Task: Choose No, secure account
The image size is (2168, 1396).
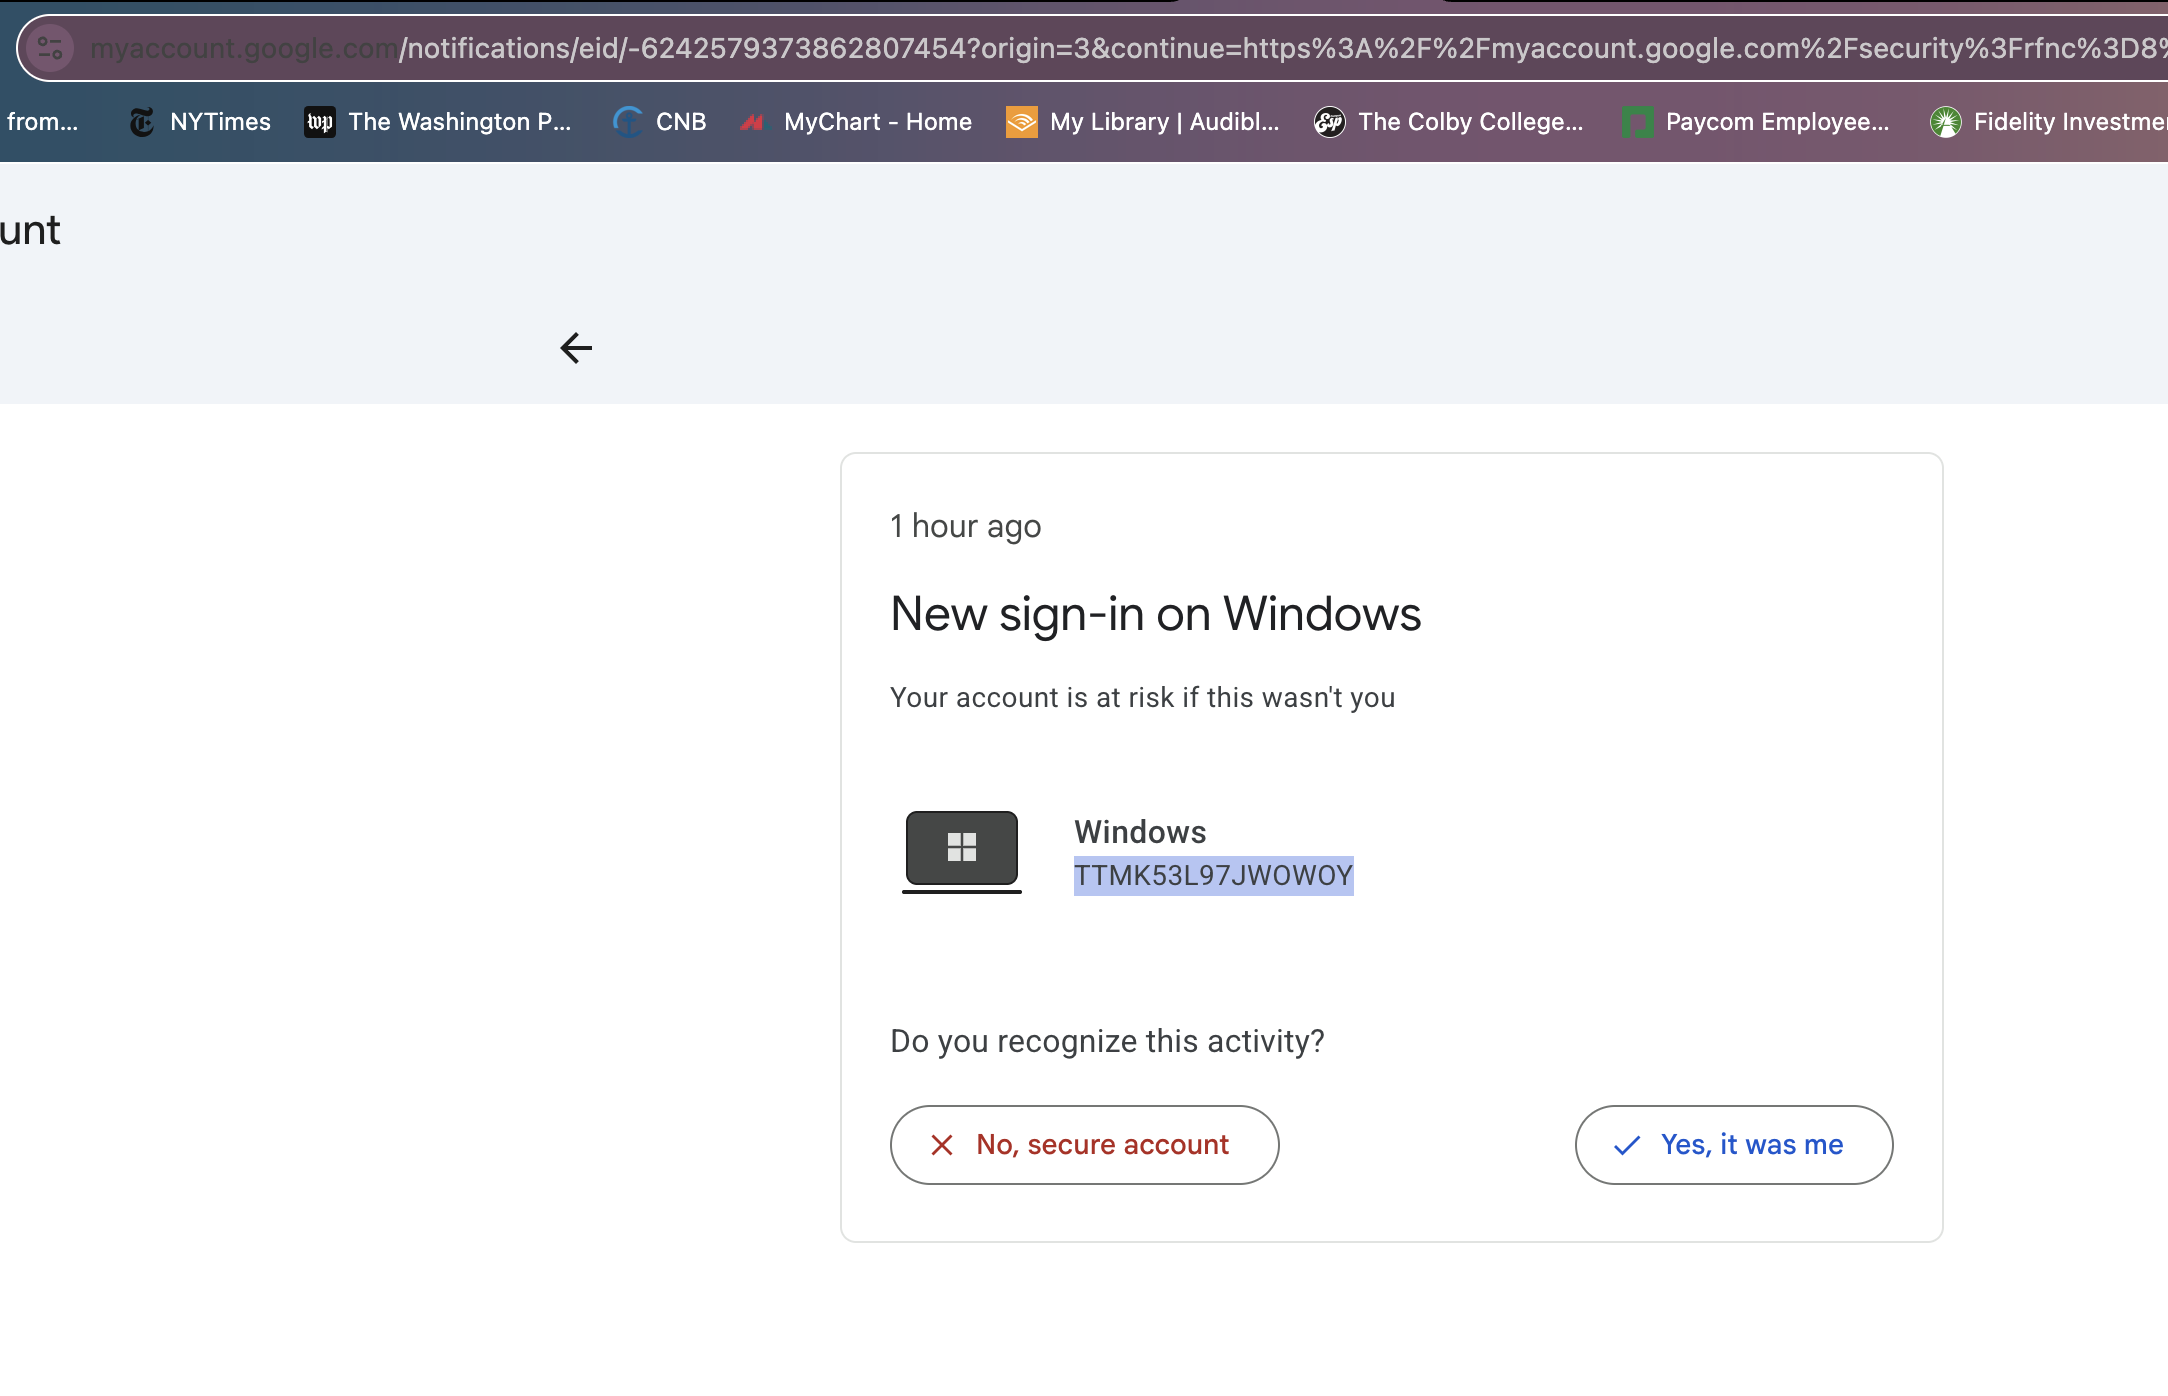Action: (1084, 1144)
